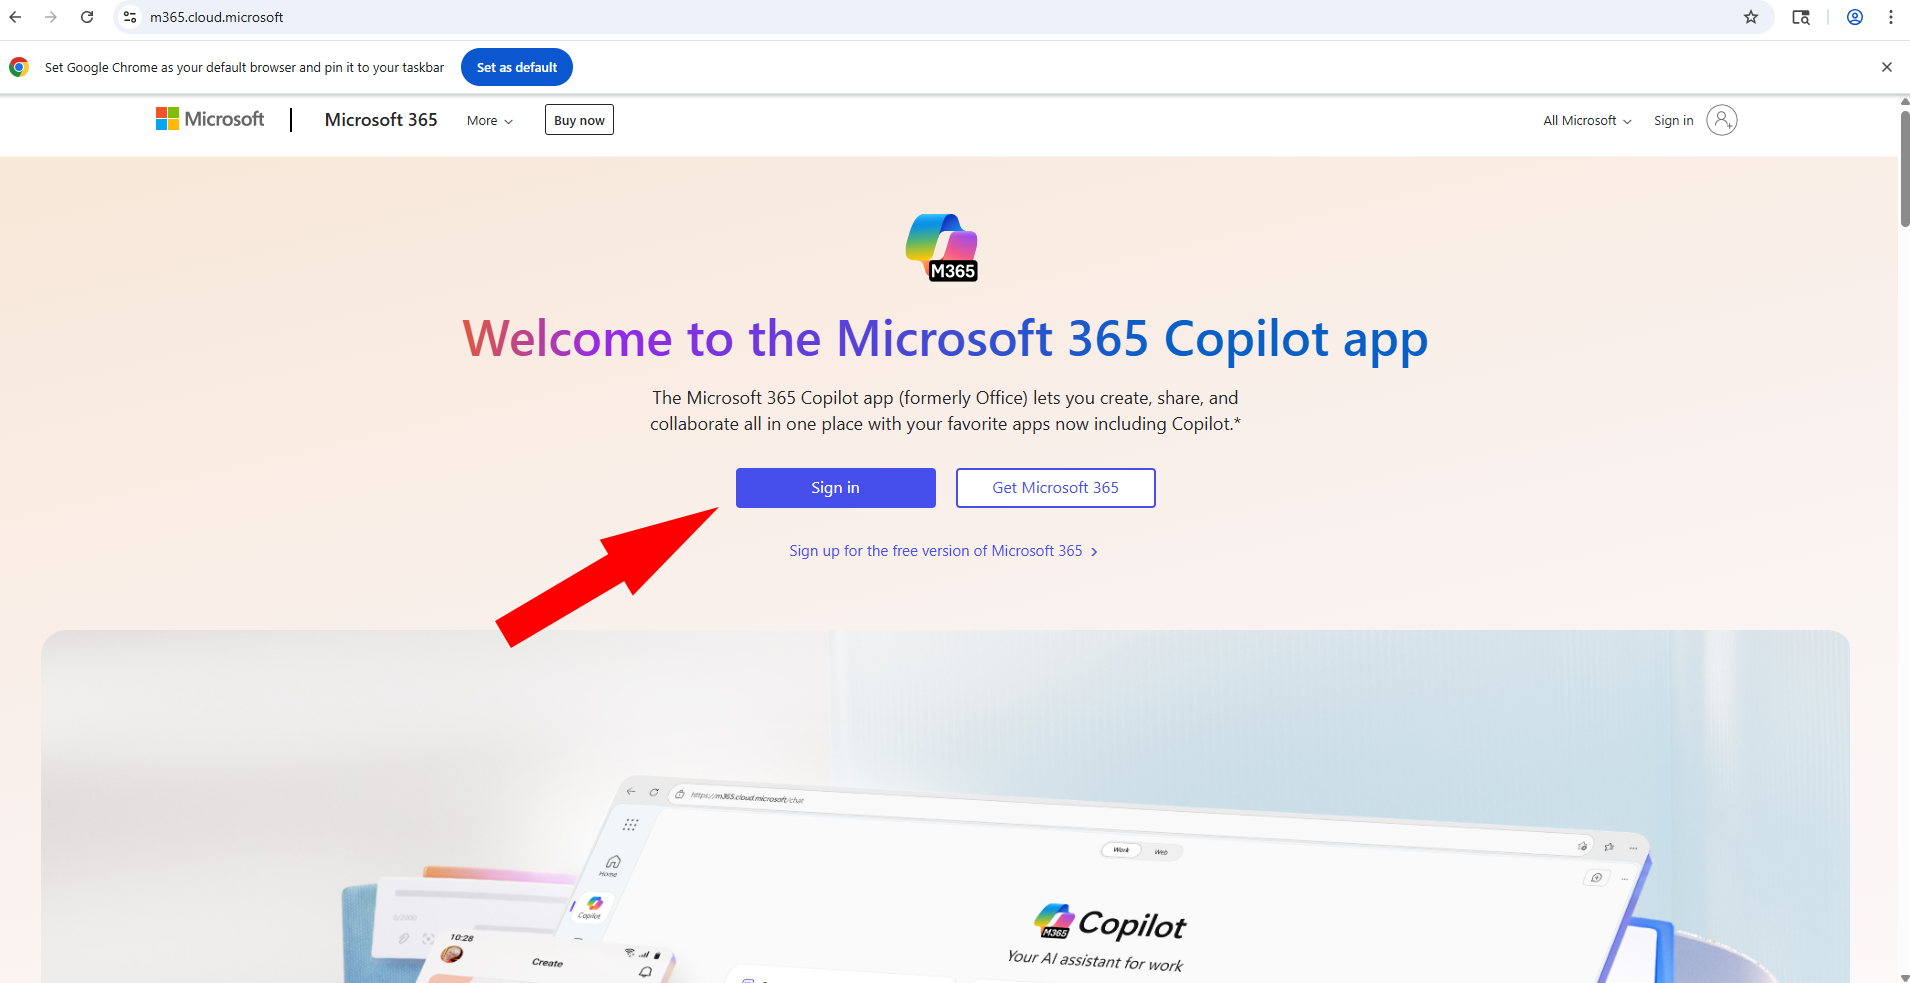Image resolution: width=1910 pixels, height=983 pixels.
Task: Open the Chrome profile avatar icon
Action: [1855, 17]
